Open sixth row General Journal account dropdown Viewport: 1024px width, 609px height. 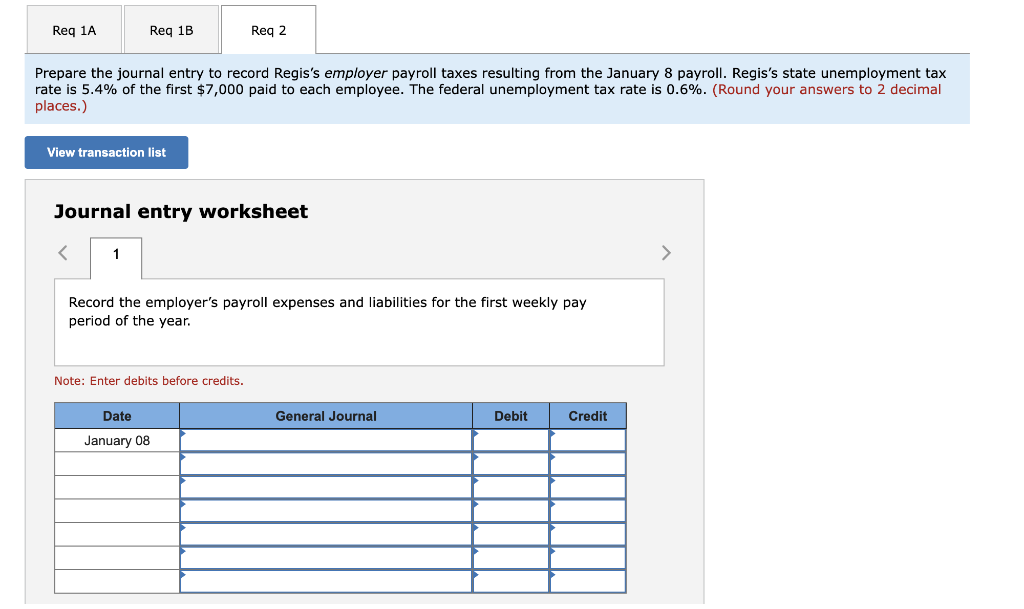tap(326, 557)
